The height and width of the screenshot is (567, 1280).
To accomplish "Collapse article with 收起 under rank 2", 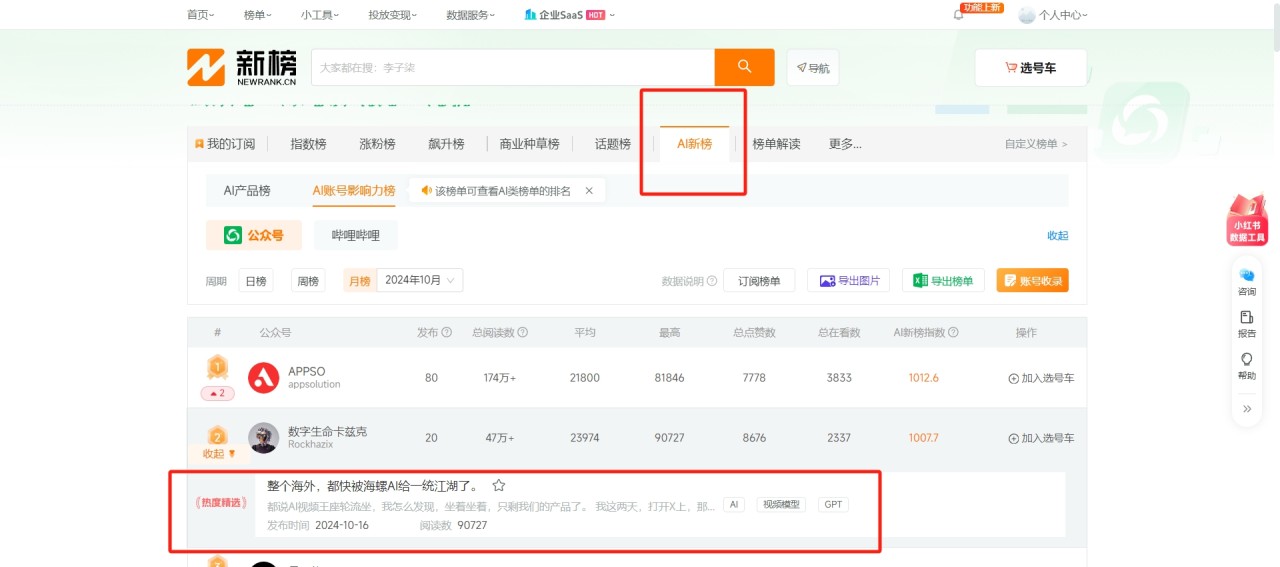I will click(x=219, y=453).
